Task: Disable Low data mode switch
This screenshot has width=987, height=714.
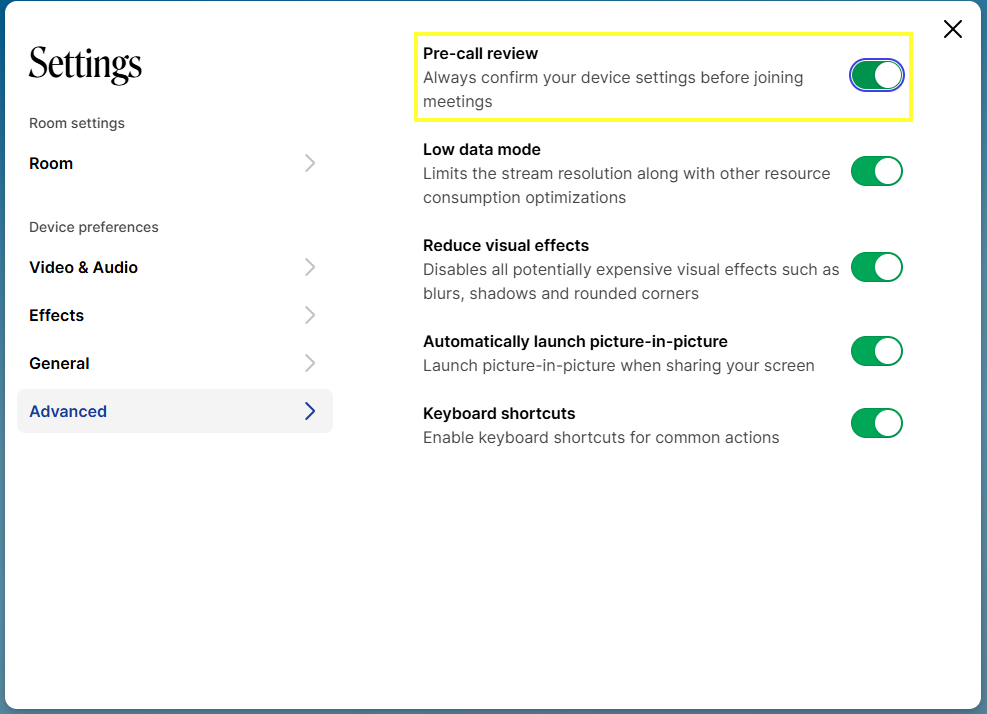Action: click(876, 171)
